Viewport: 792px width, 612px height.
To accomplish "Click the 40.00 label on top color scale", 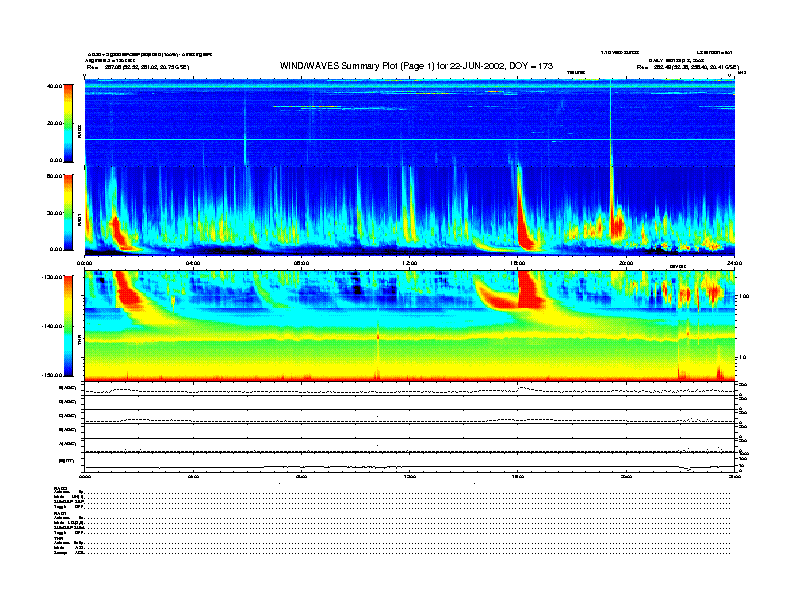I will pyautogui.click(x=54, y=86).
